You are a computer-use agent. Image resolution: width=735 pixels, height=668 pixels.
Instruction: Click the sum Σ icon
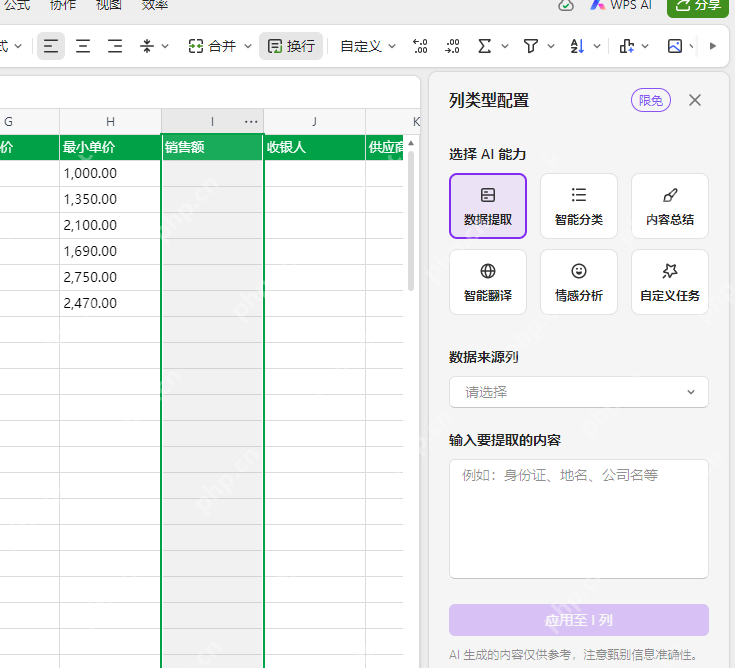(485, 46)
